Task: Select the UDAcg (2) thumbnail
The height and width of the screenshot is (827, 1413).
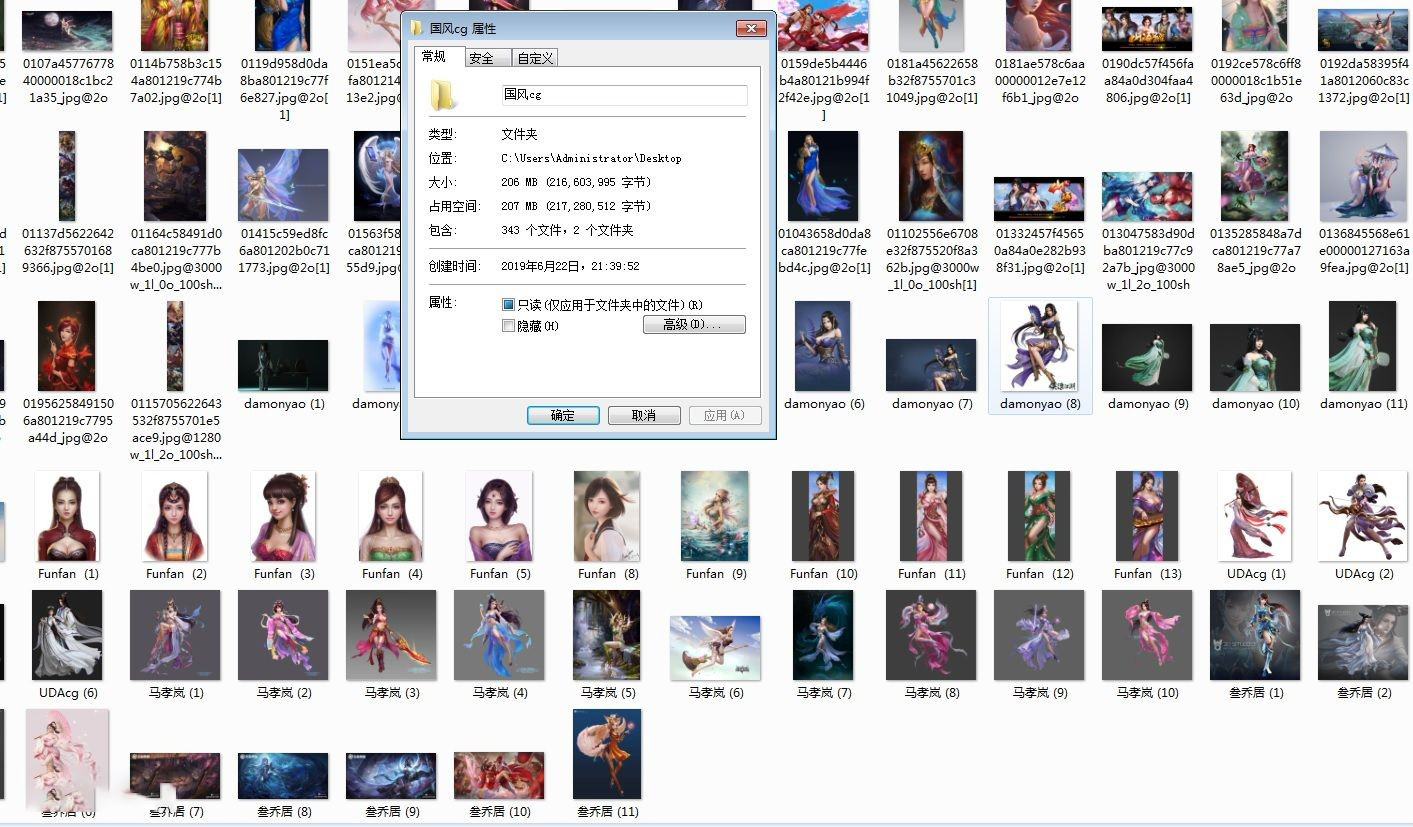Action: (1362, 516)
